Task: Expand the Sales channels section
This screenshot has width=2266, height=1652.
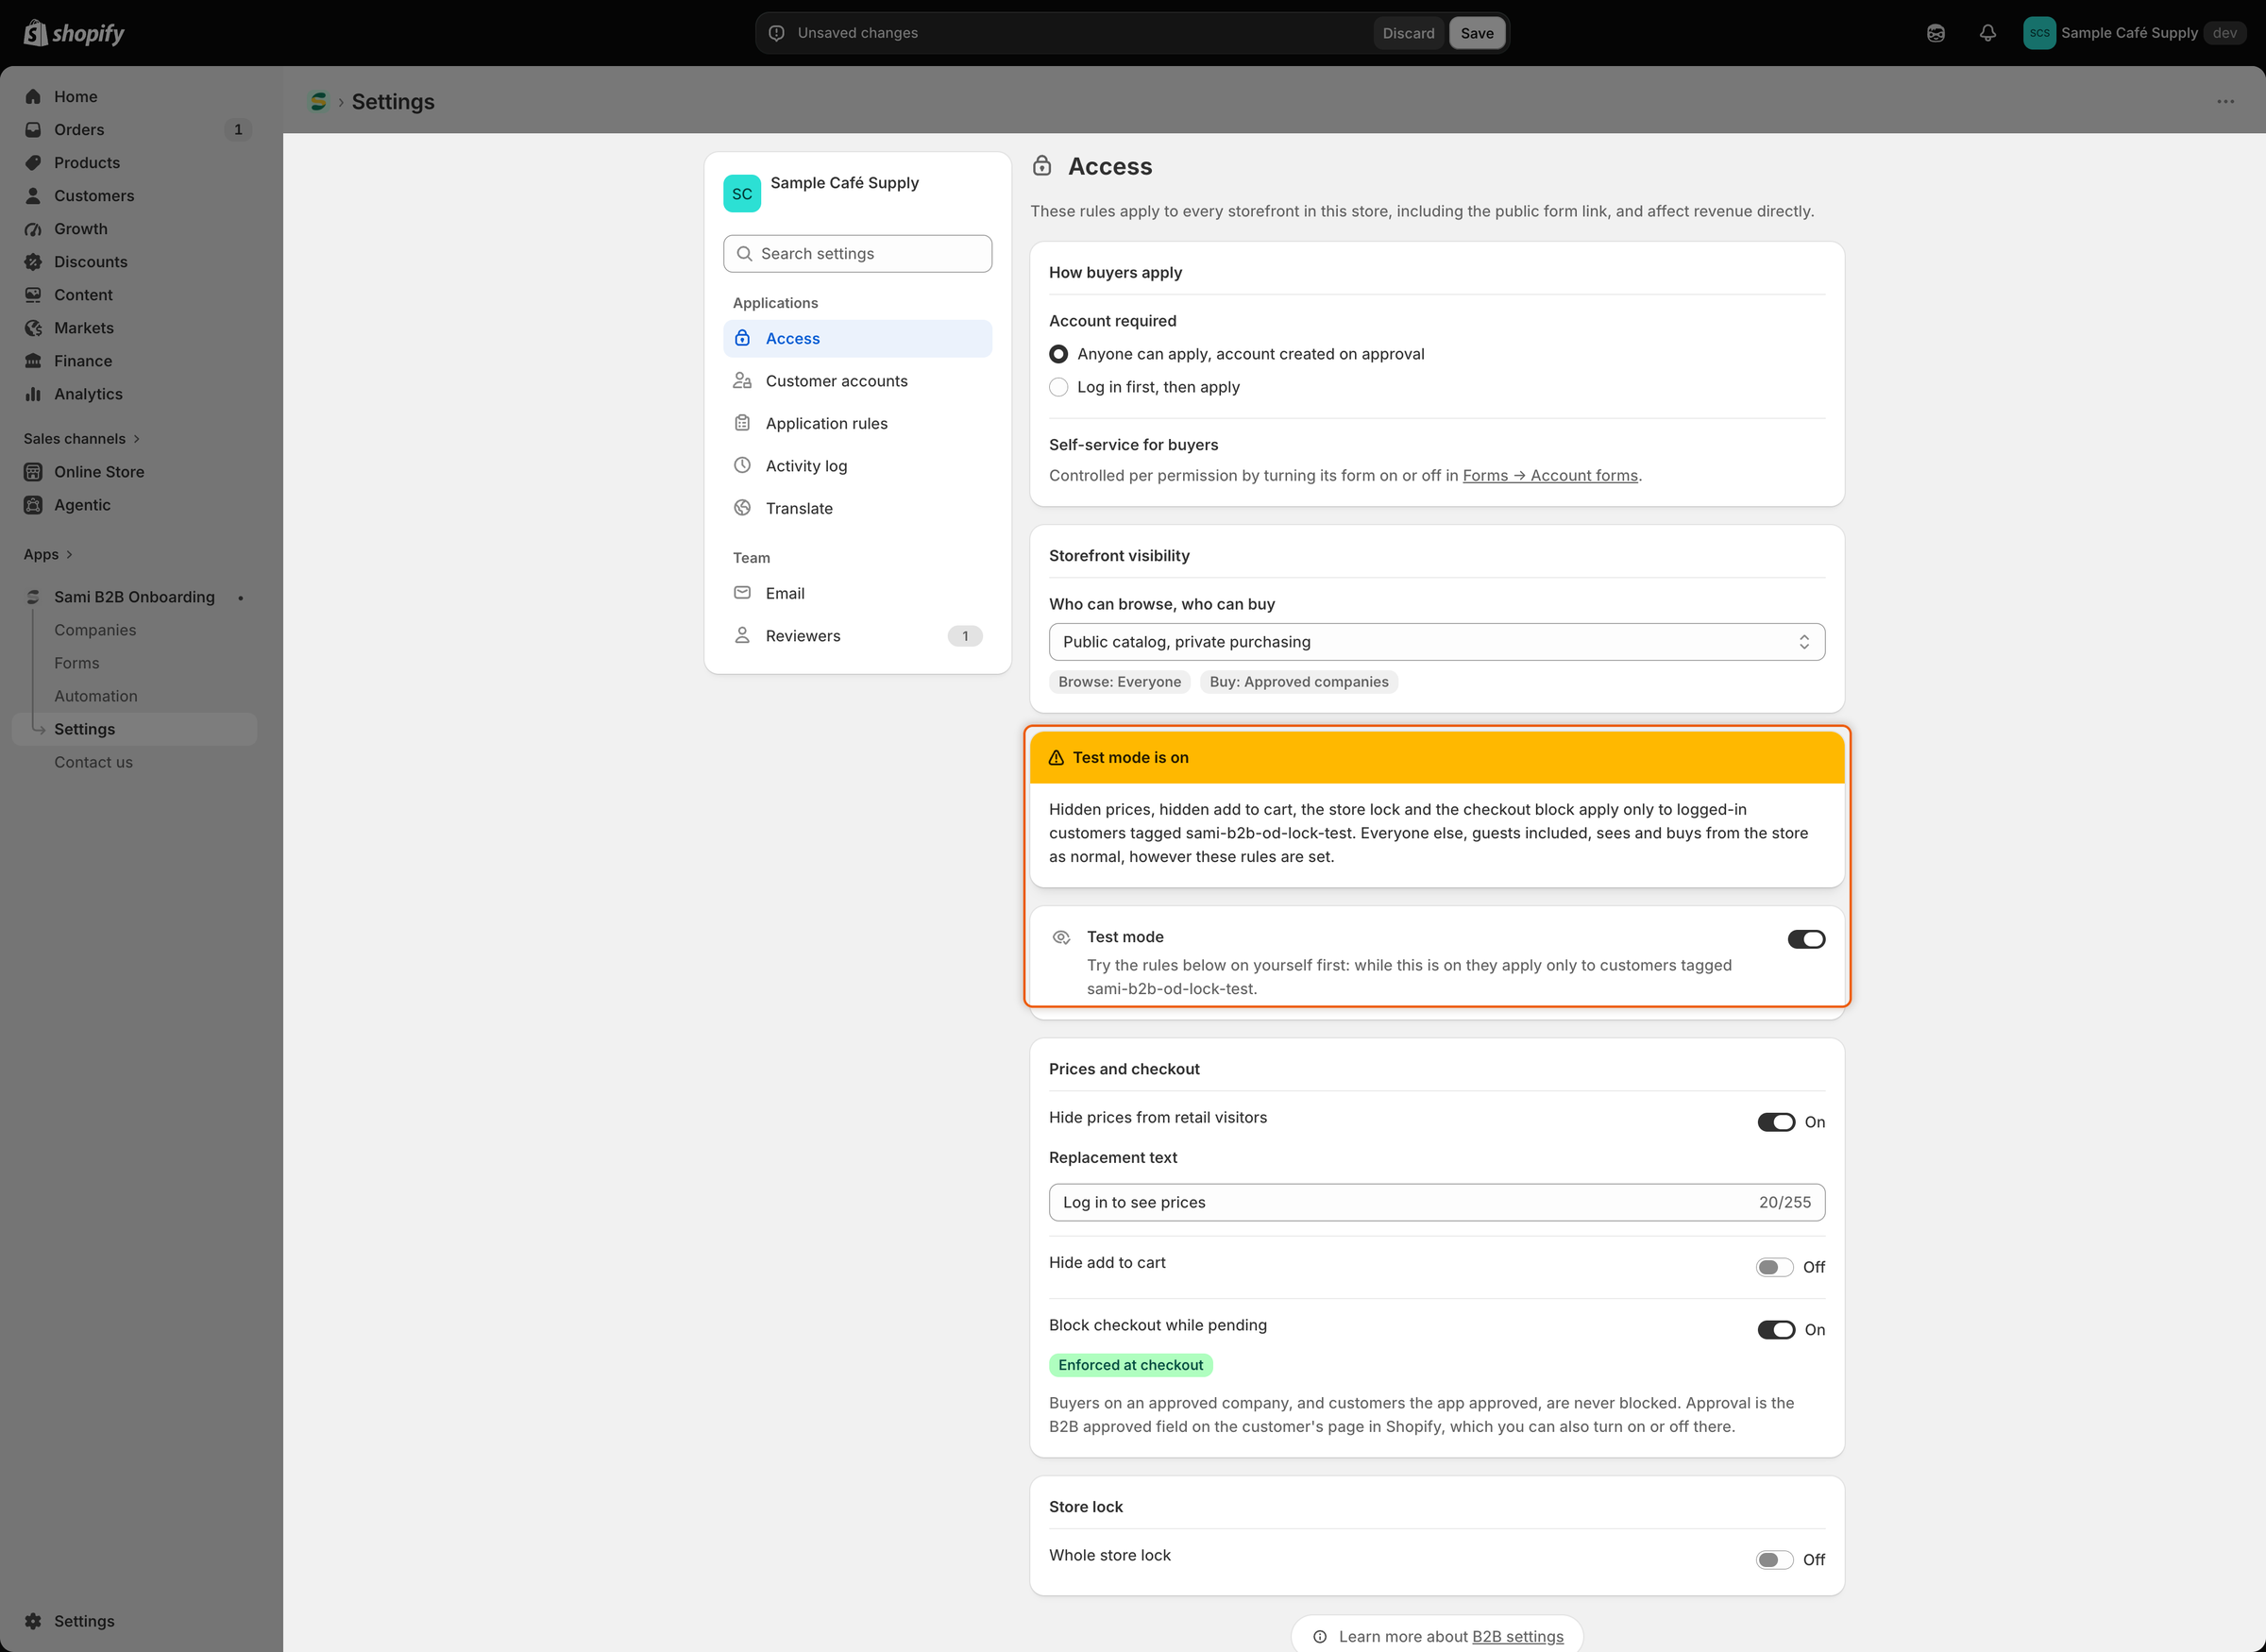Action: [82, 439]
